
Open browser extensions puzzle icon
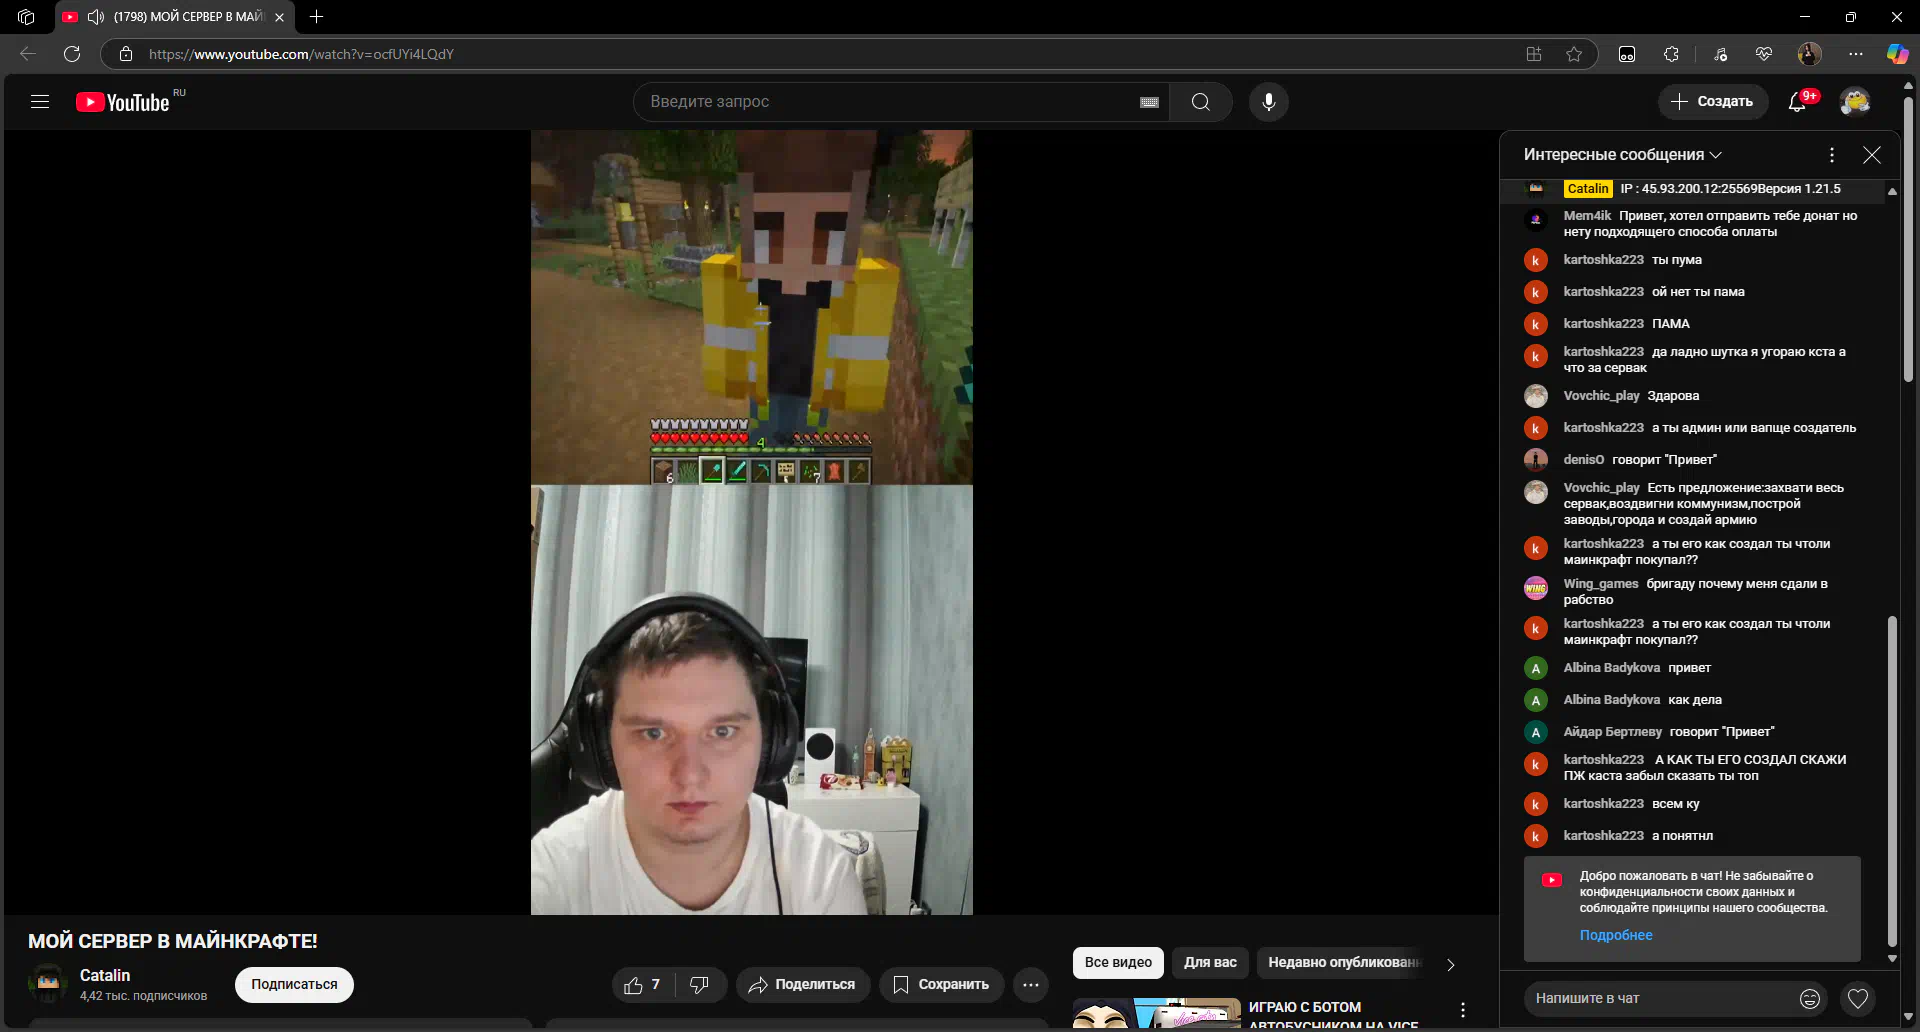coord(1671,54)
